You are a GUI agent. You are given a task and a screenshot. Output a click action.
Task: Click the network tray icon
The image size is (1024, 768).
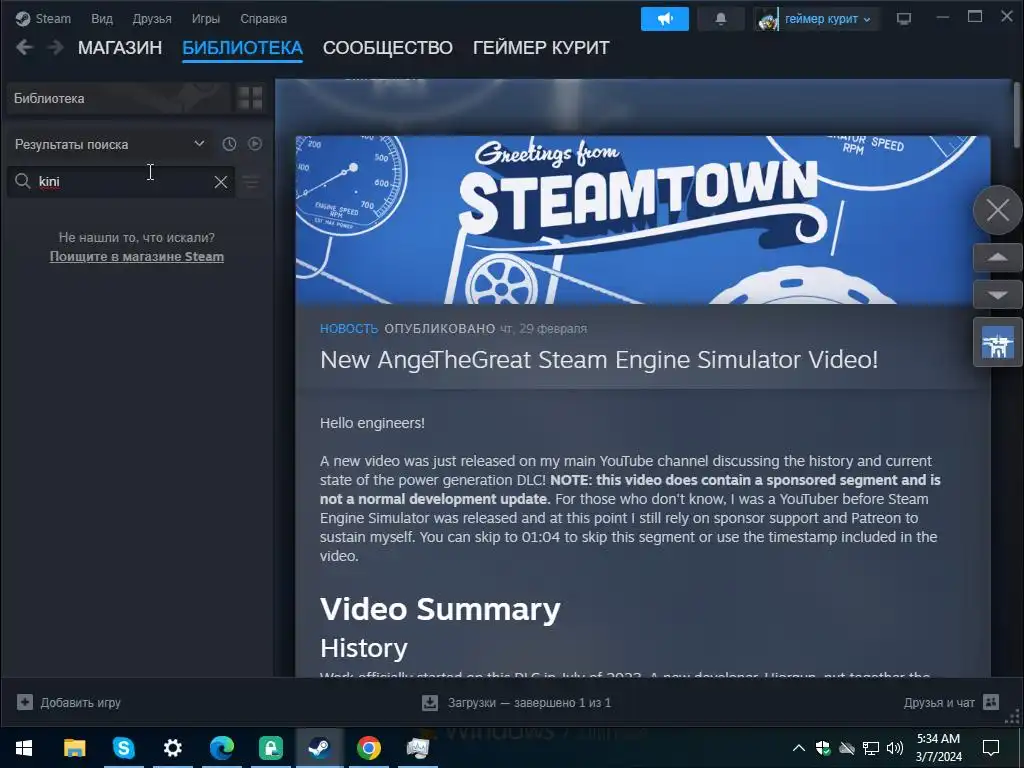pyautogui.click(x=871, y=748)
